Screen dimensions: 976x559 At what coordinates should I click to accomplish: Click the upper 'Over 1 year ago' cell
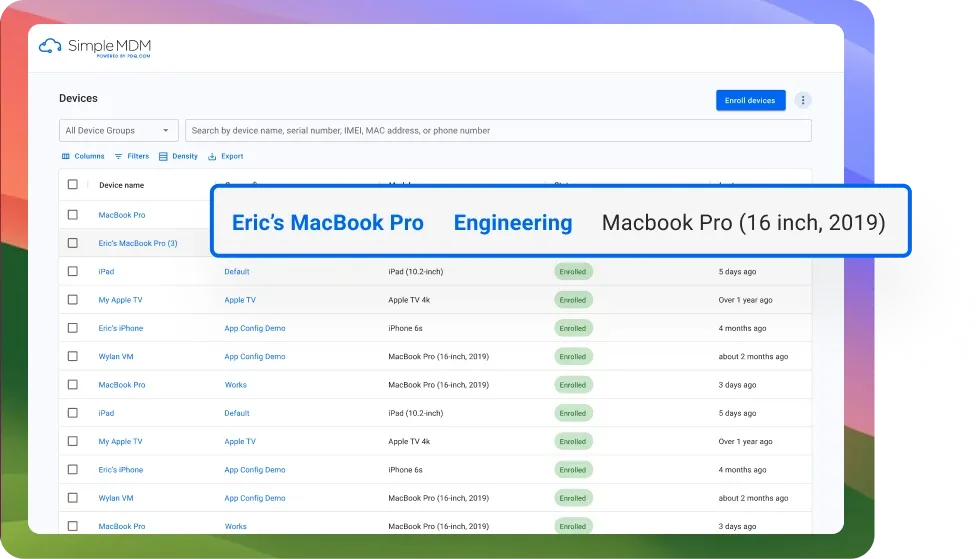(745, 300)
